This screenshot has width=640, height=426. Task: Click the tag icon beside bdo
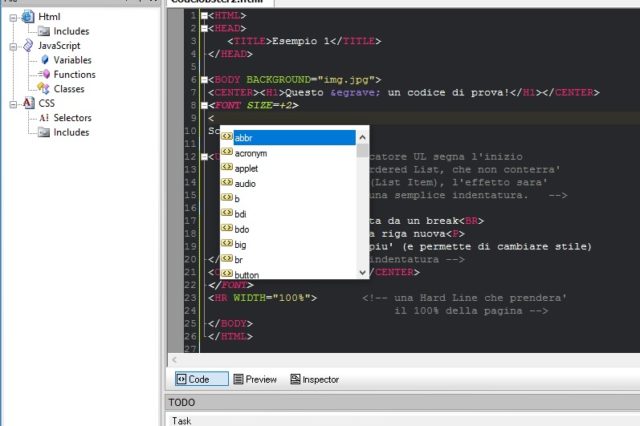[227, 228]
